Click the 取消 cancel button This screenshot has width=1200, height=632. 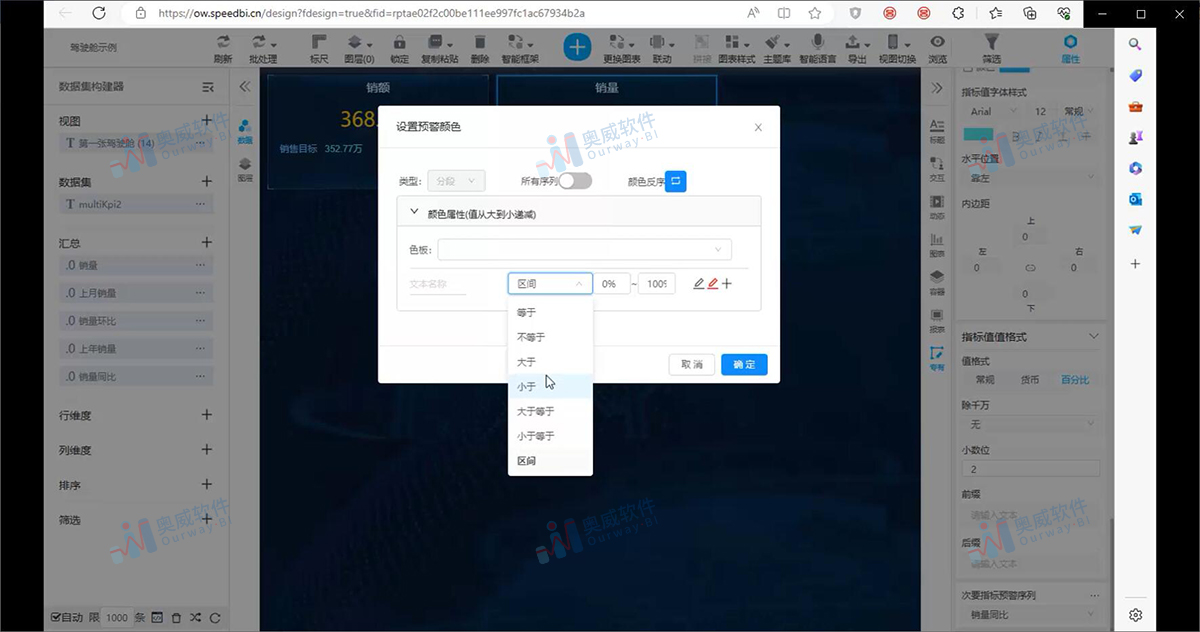(691, 364)
